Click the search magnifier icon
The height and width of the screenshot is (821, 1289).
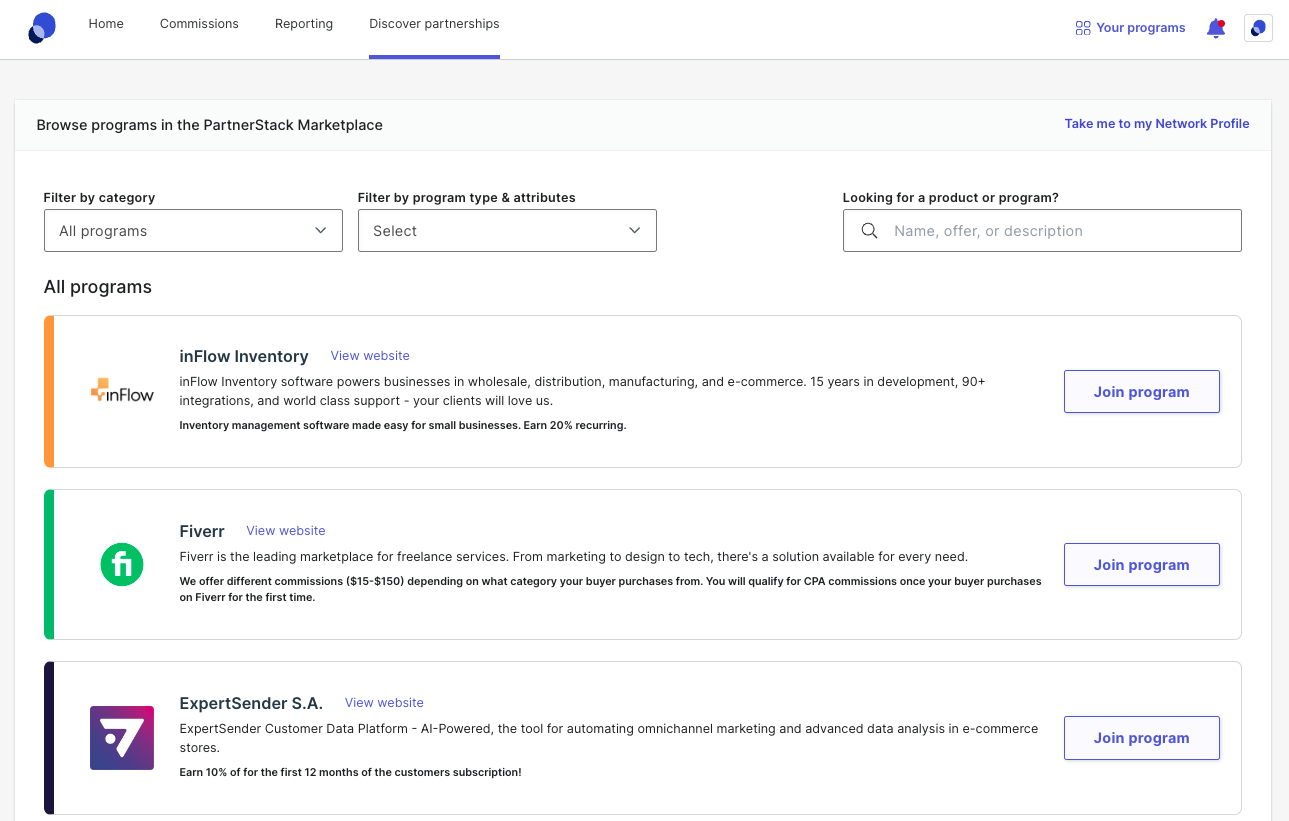[x=870, y=231]
